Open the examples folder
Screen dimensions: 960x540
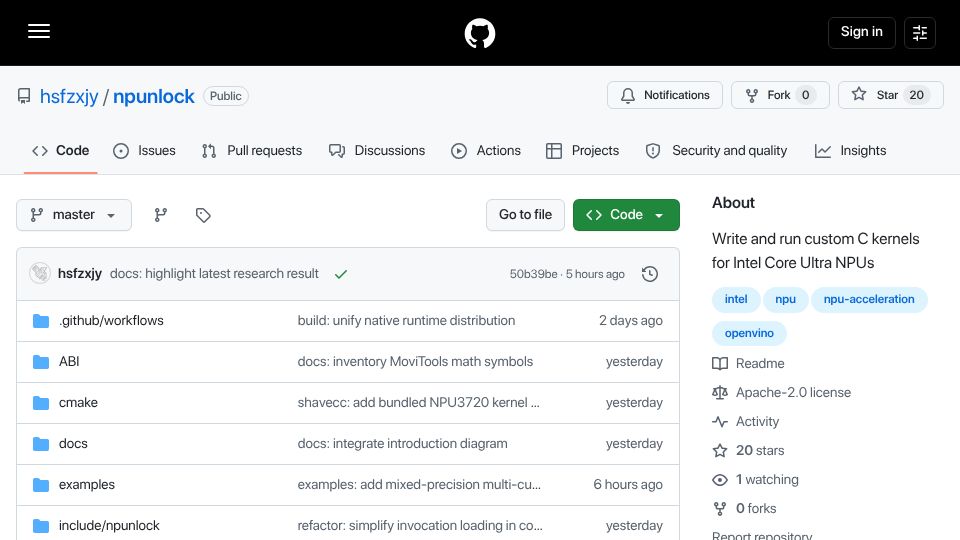pos(87,485)
